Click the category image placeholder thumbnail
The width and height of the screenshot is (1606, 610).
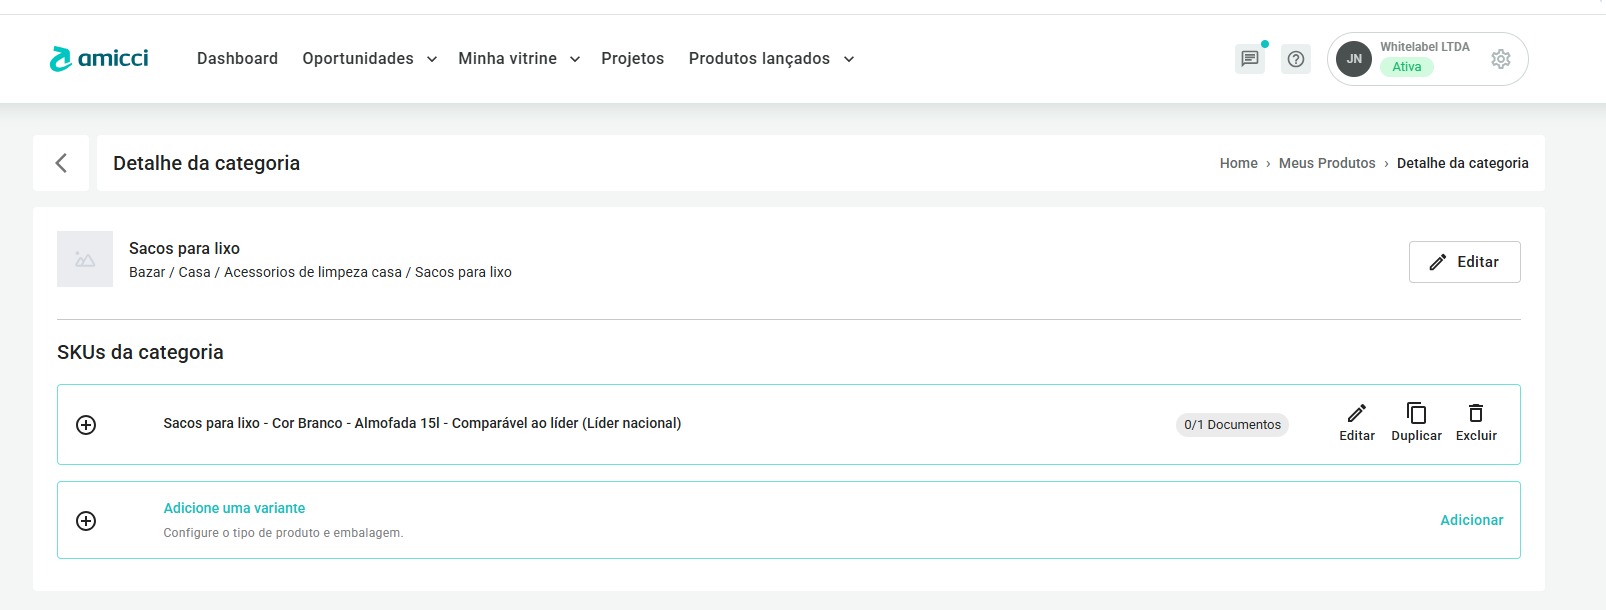pyautogui.click(x=85, y=259)
